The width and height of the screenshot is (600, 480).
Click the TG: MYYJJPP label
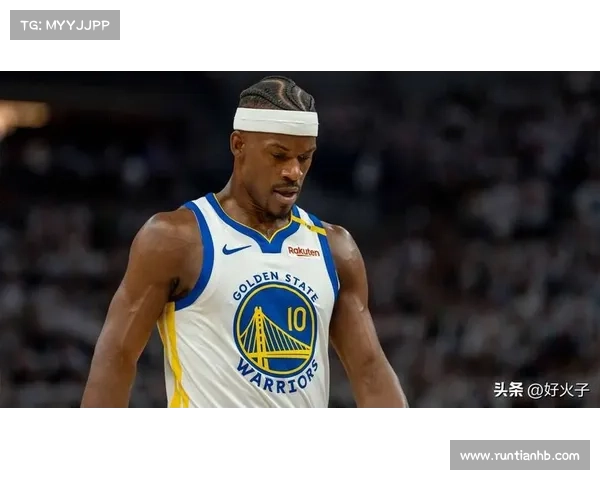(64, 24)
